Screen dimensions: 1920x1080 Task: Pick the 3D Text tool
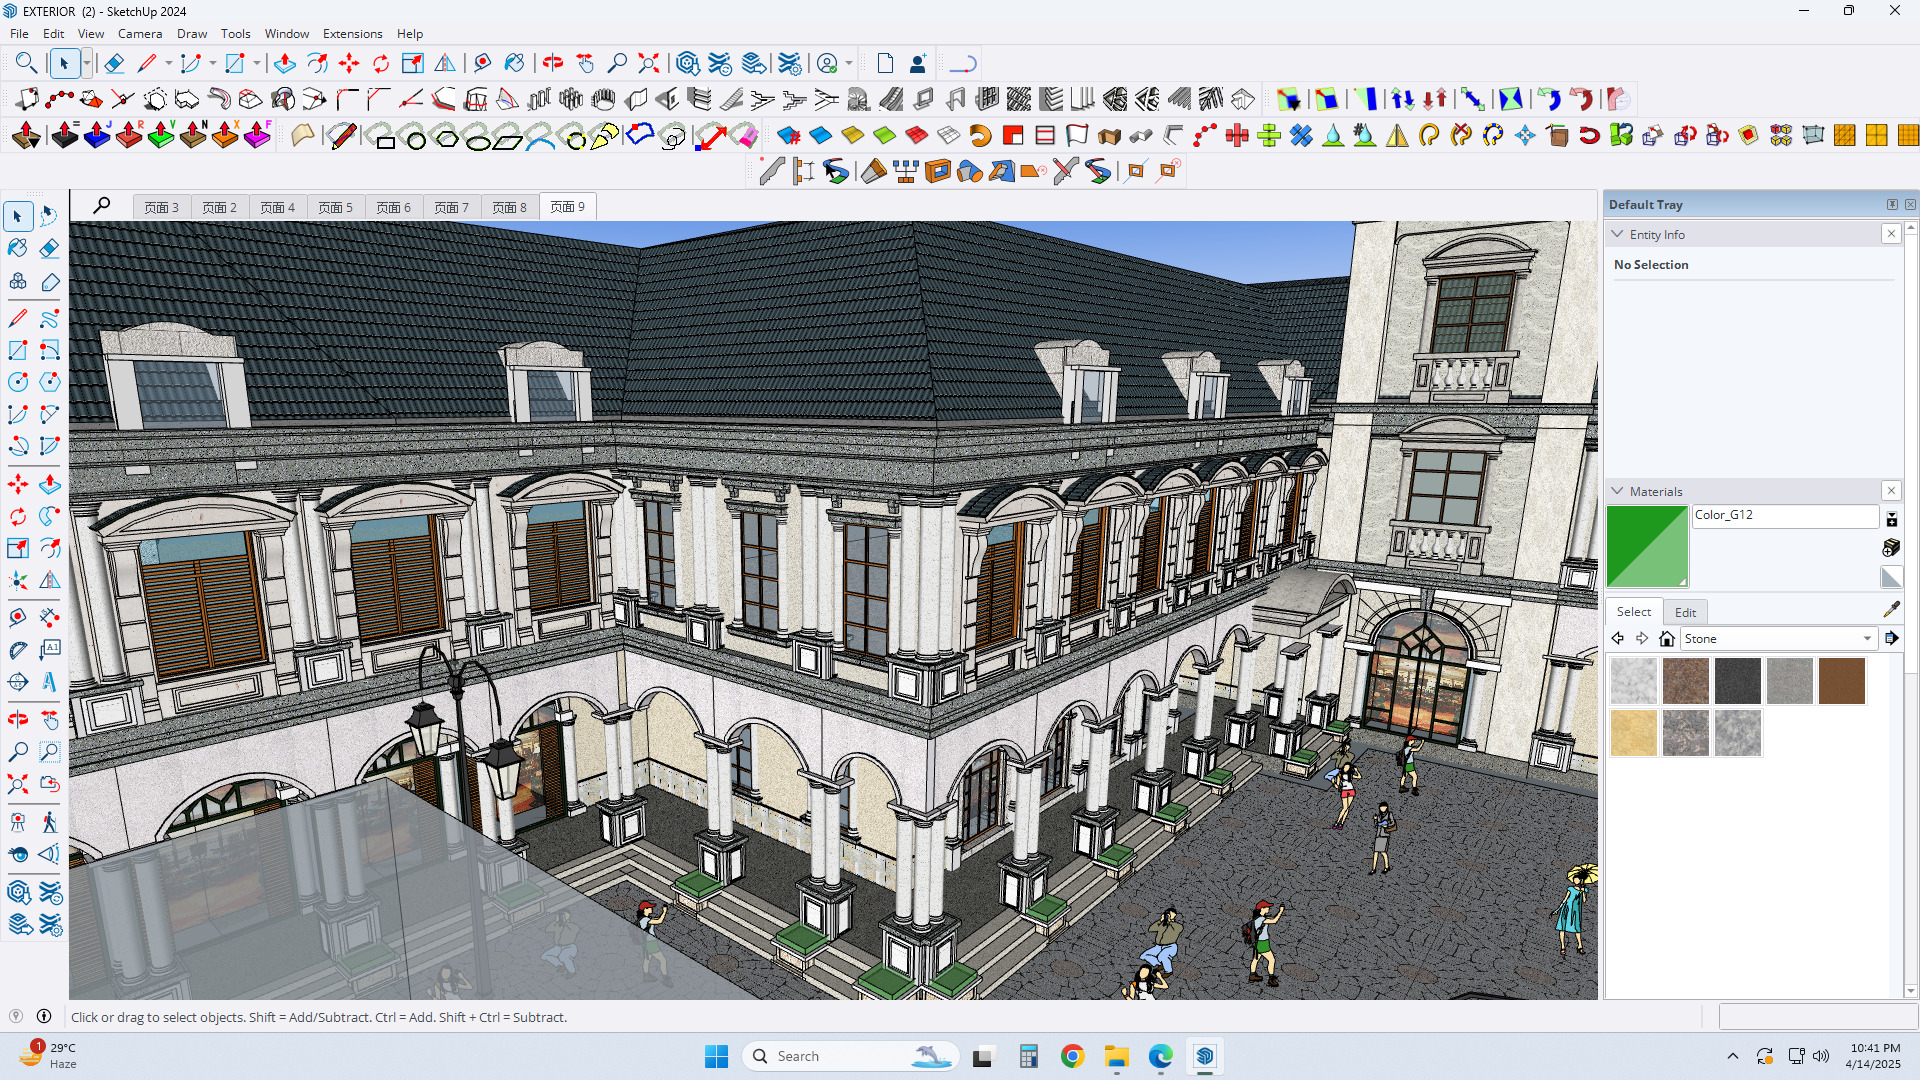tap(49, 683)
